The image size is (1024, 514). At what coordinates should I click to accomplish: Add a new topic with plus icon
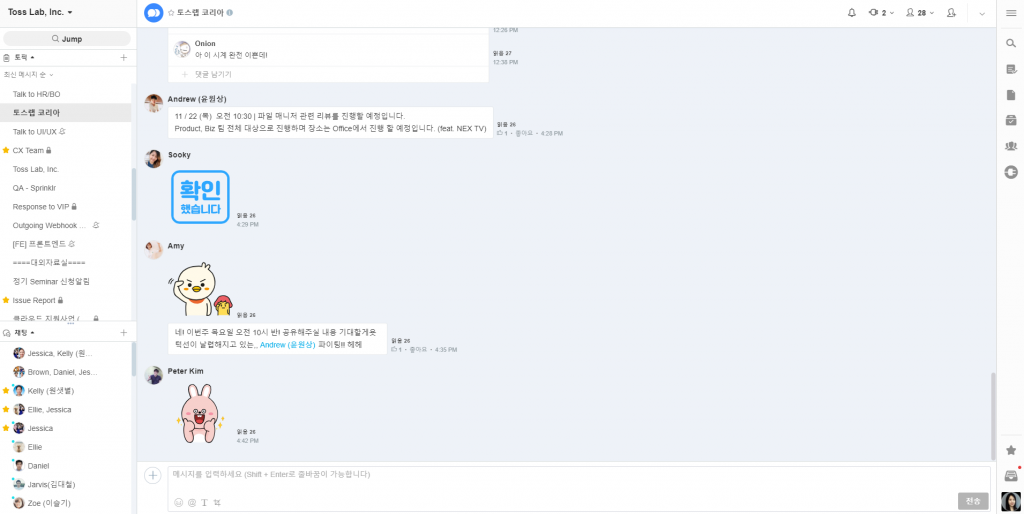coord(123,57)
